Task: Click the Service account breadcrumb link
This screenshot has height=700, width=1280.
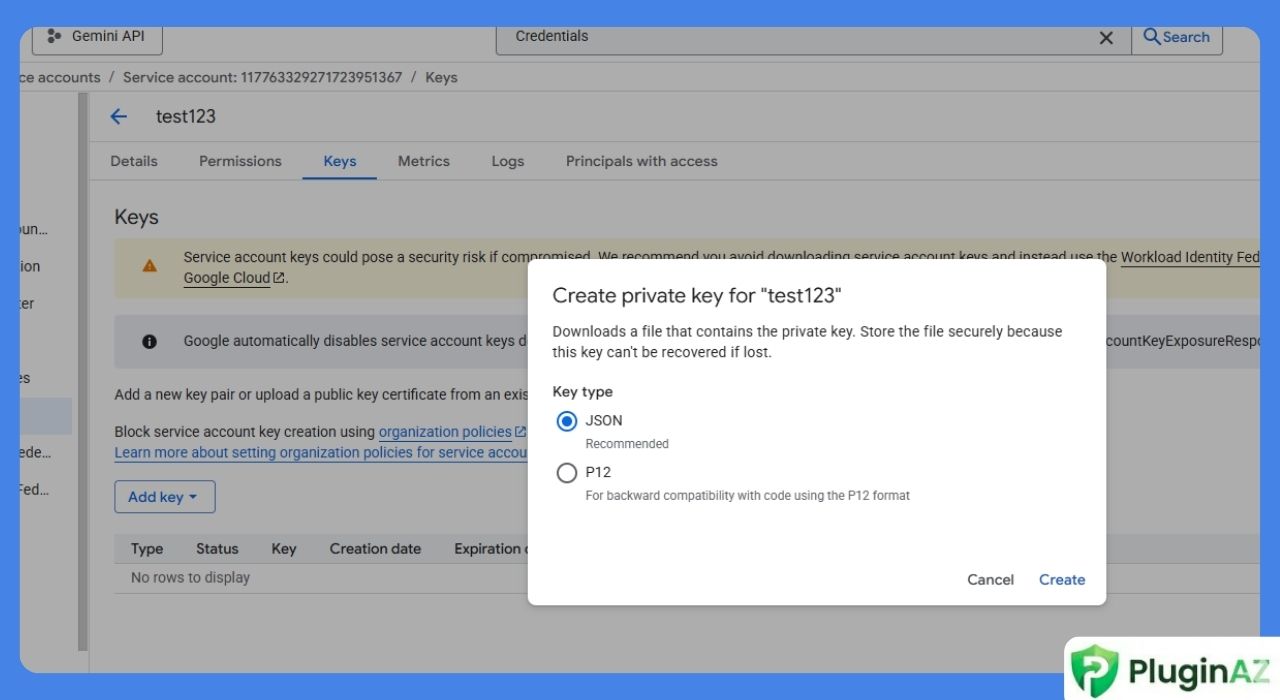Action: point(262,77)
